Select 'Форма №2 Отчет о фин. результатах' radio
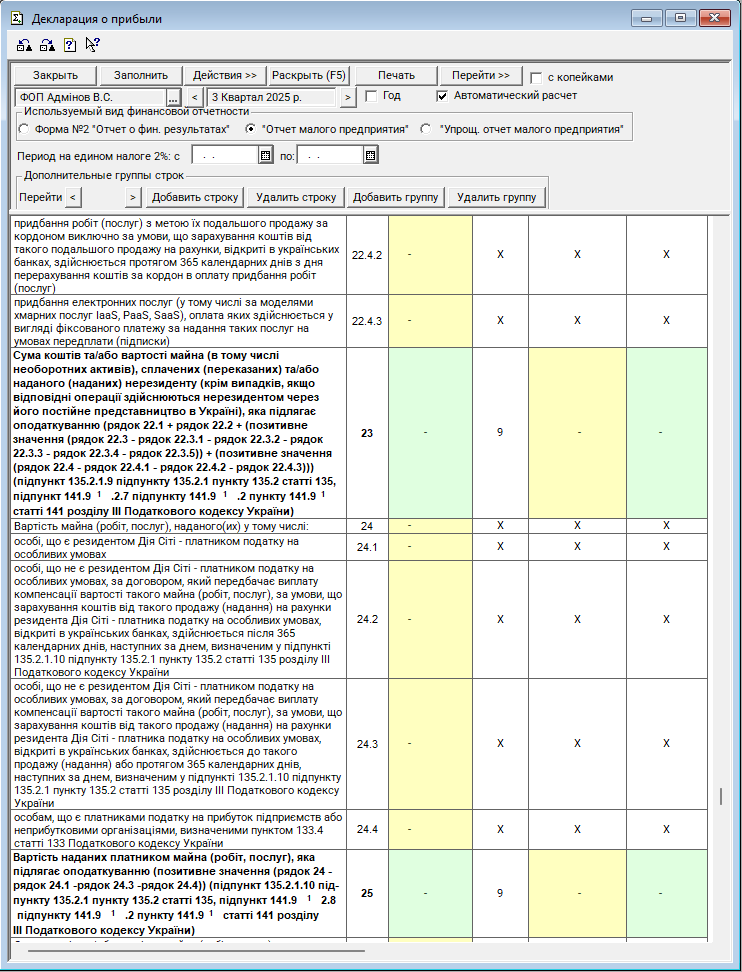This screenshot has width=742, height=972. tap(25, 129)
